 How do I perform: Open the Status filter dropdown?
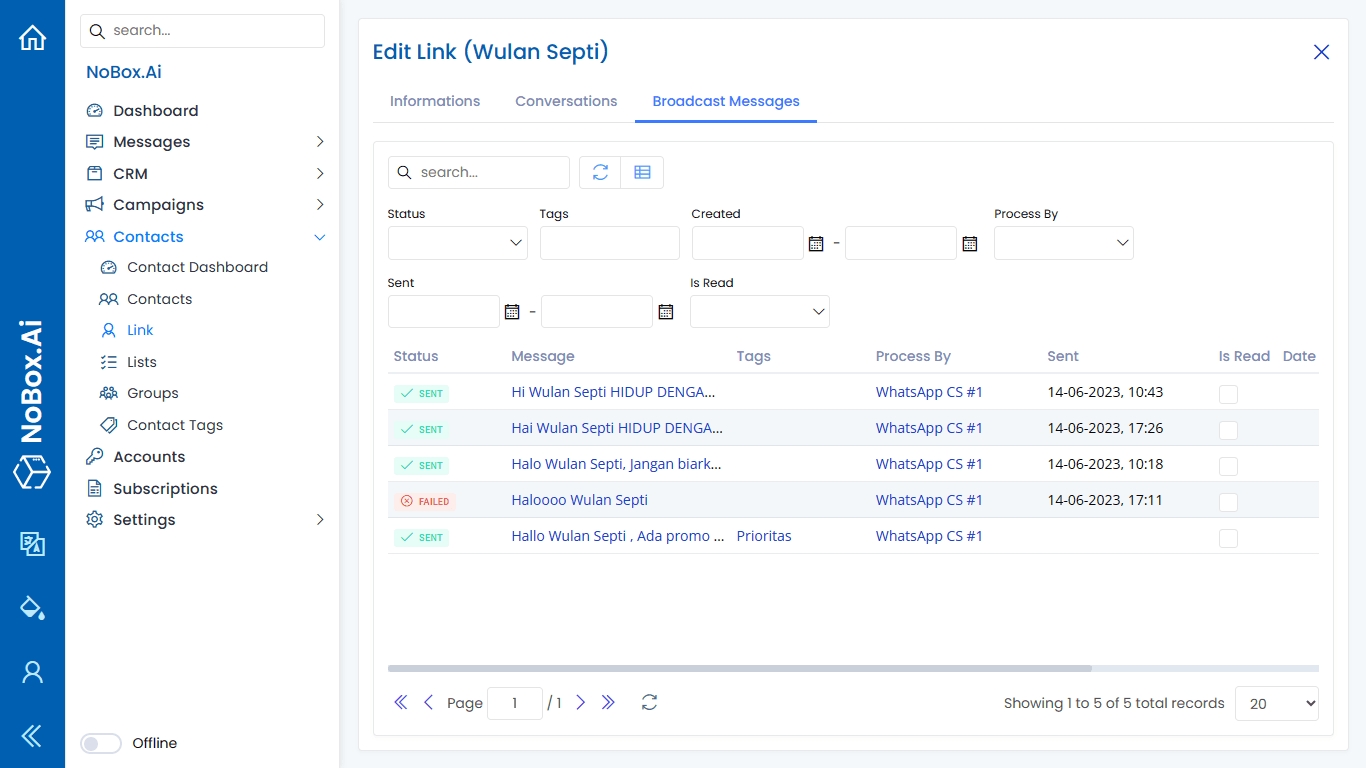(457, 243)
